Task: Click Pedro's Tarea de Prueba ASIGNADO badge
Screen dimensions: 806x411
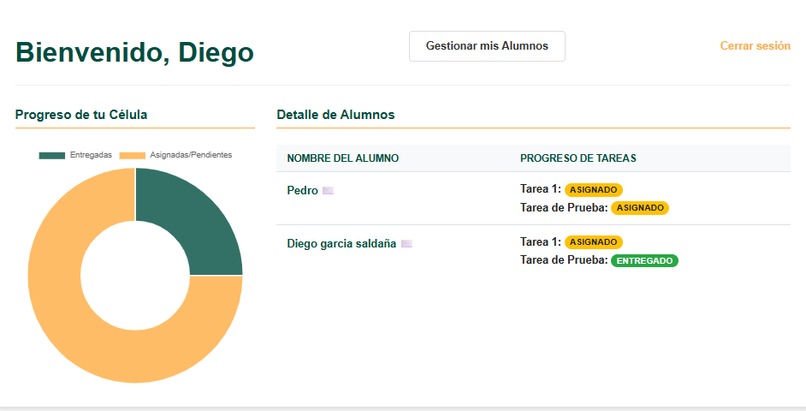Action: point(639,208)
